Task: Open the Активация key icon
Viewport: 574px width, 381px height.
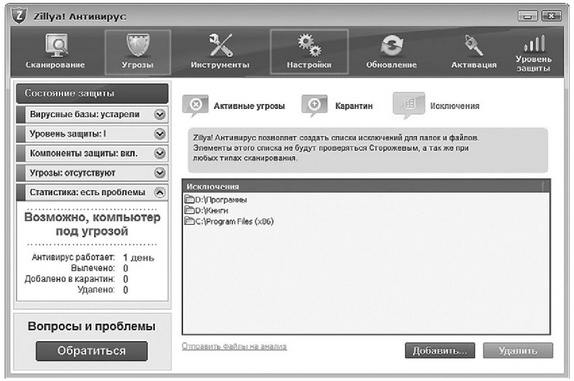Action: point(474,45)
